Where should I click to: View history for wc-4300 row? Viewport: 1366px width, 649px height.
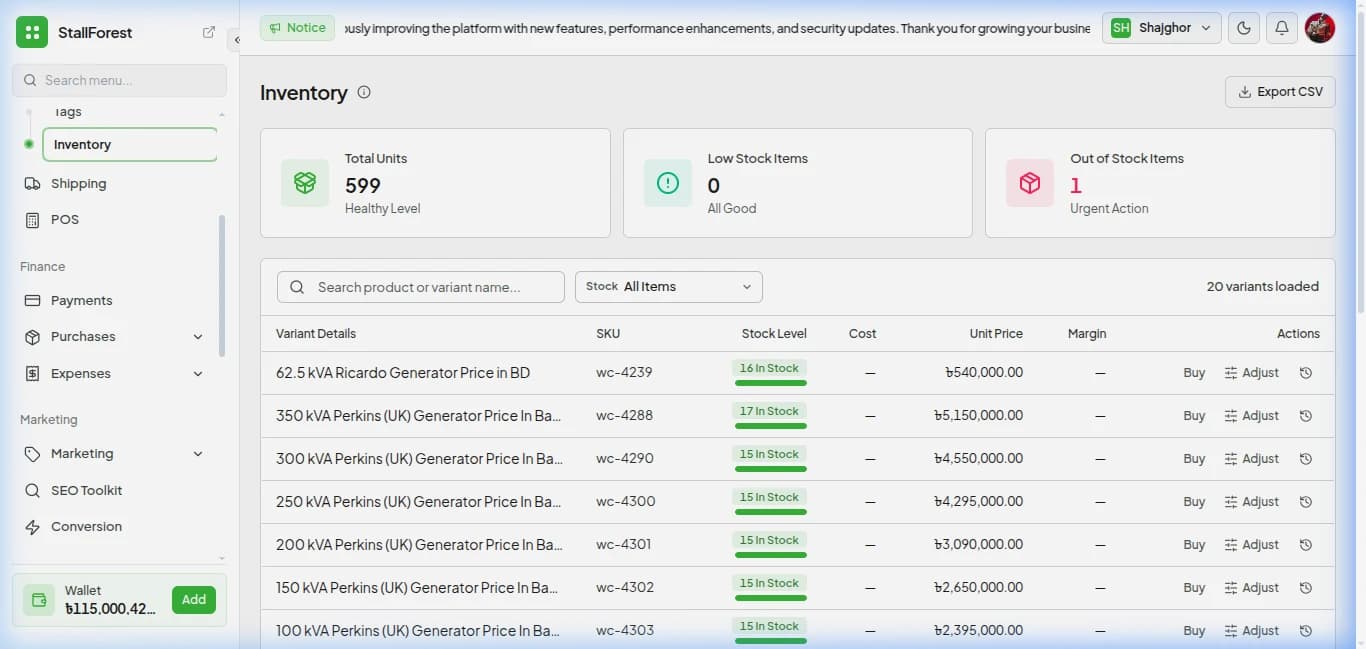(1305, 502)
